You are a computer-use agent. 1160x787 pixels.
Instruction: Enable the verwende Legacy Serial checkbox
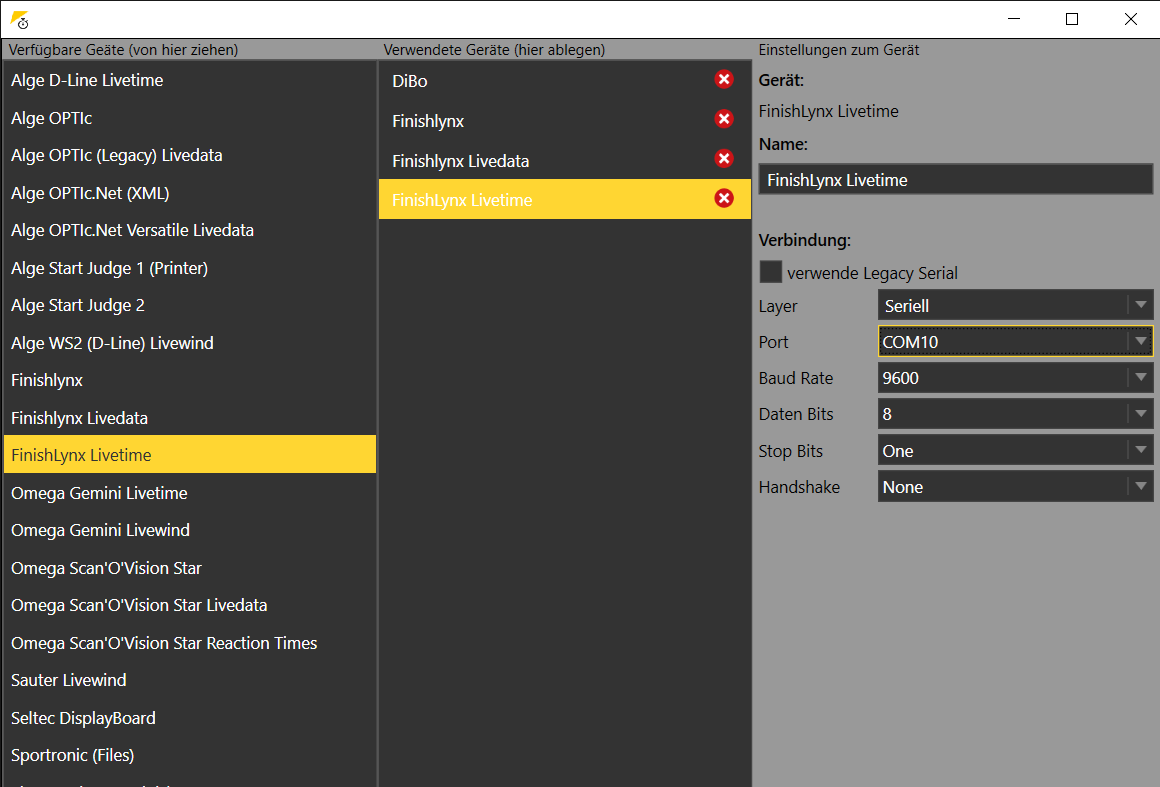click(771, 271)
